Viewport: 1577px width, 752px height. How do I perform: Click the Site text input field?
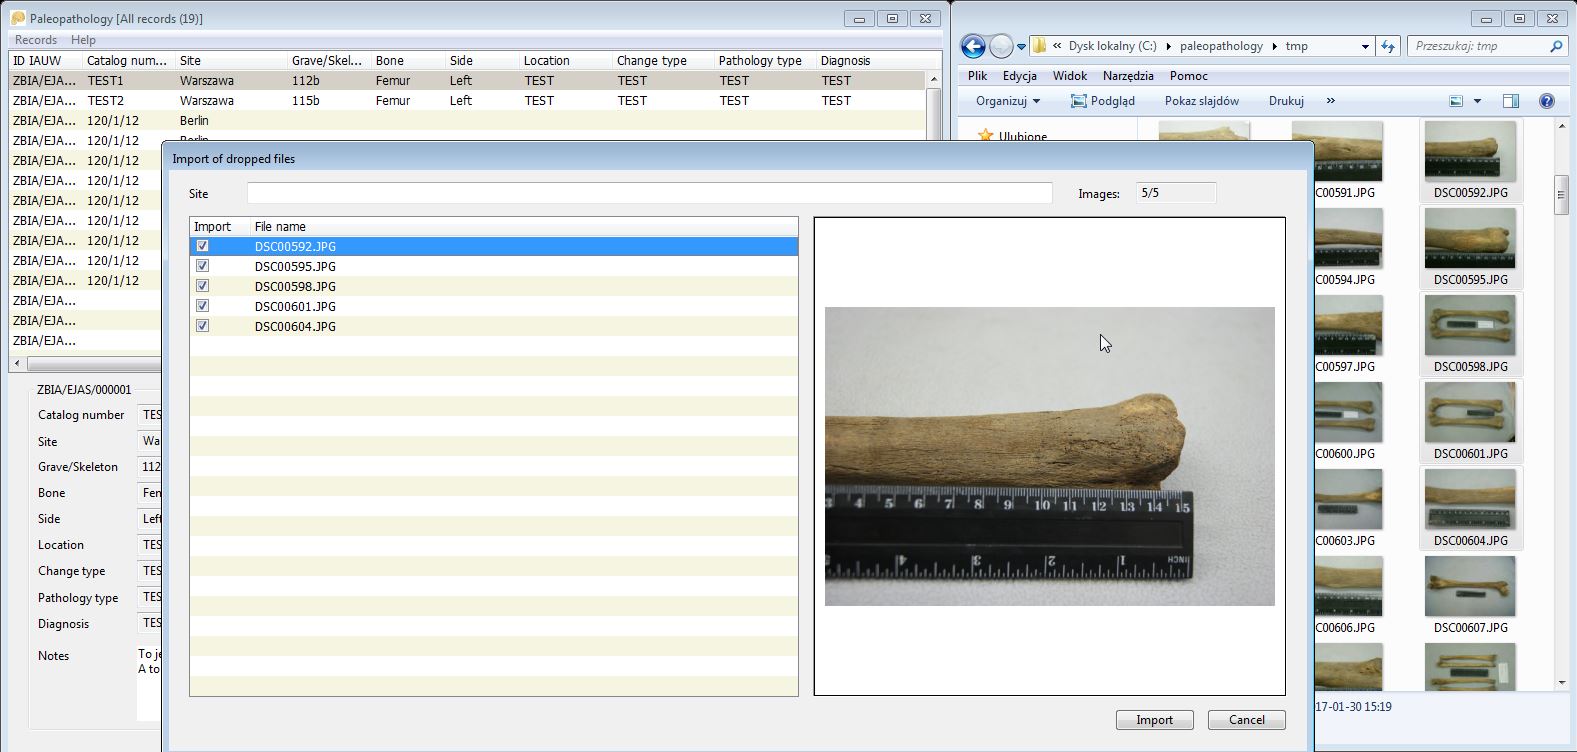tap(649, 193)
